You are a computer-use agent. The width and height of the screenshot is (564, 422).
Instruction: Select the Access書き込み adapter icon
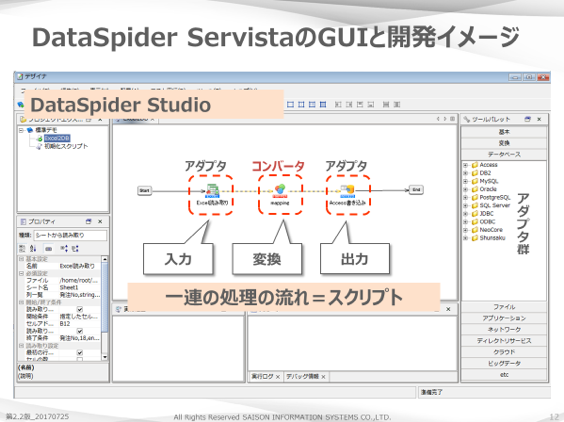pyautogui.click(x=348, y=191)
